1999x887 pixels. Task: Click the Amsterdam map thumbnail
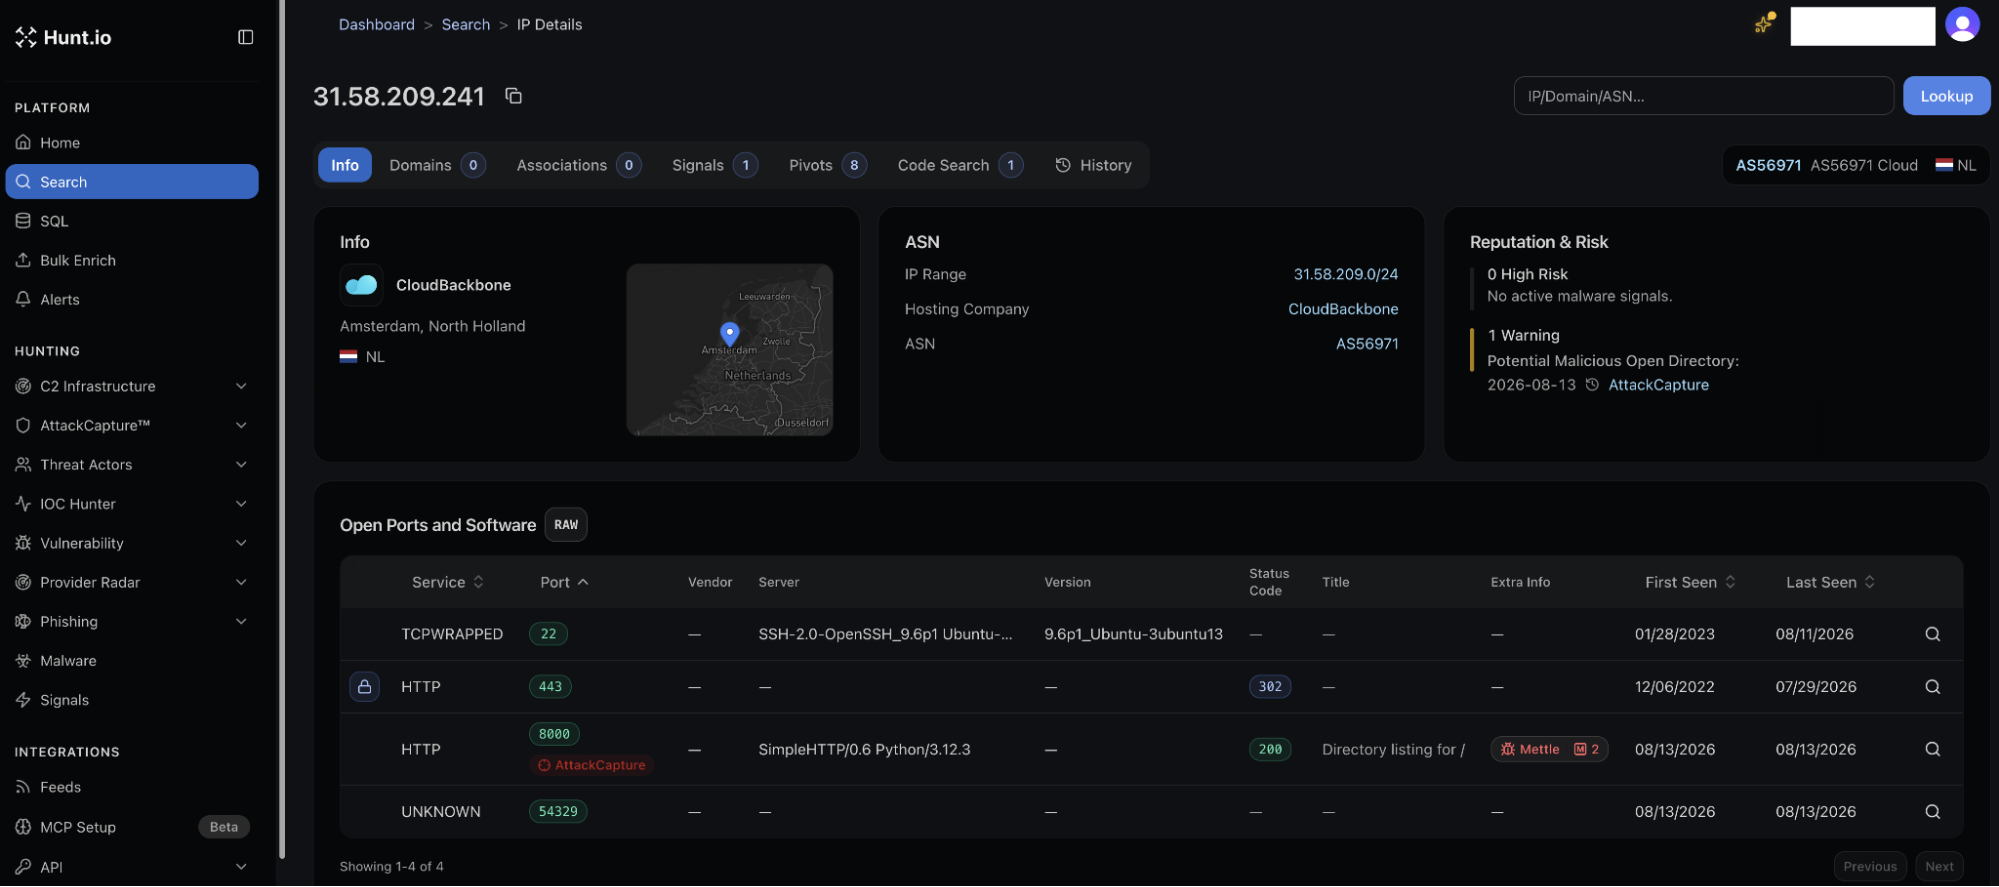click(730, 349)
